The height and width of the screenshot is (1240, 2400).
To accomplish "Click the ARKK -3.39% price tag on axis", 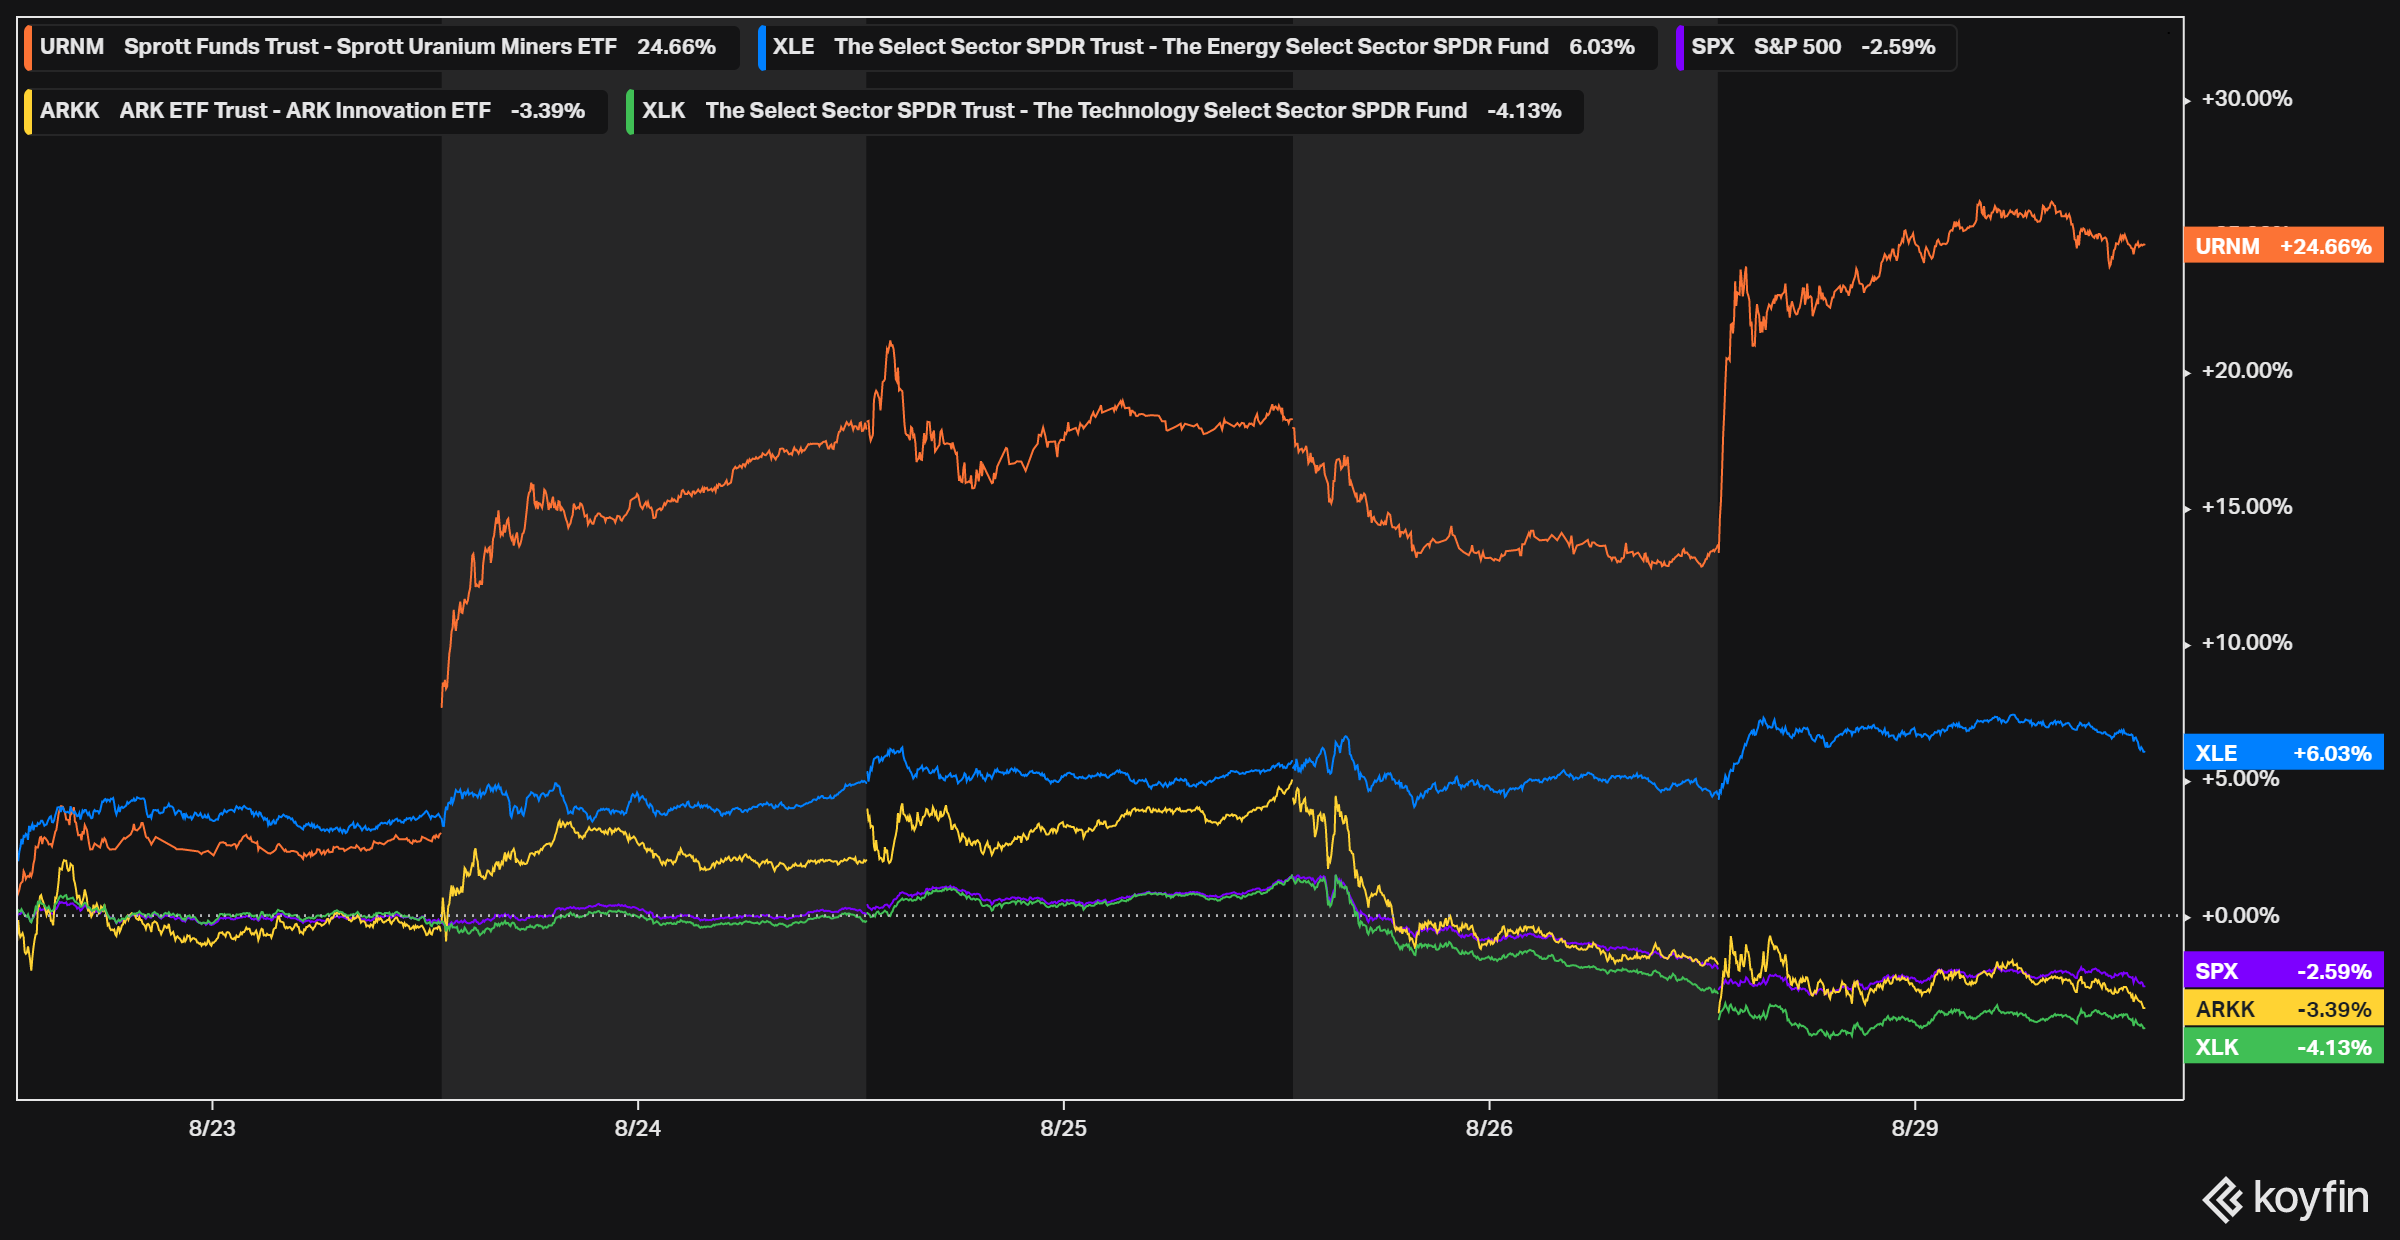I will click(2284, 1009).
